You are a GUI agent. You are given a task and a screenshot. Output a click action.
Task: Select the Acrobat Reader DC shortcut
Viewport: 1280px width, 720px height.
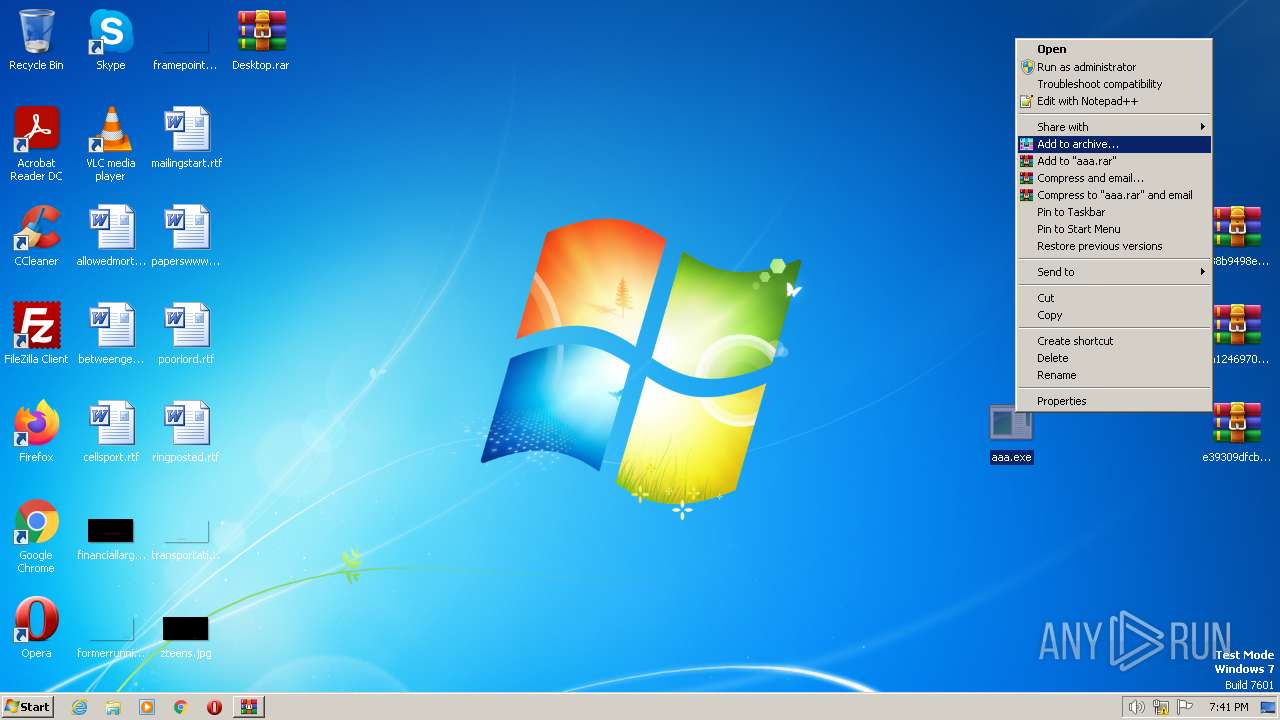point(36,144)
